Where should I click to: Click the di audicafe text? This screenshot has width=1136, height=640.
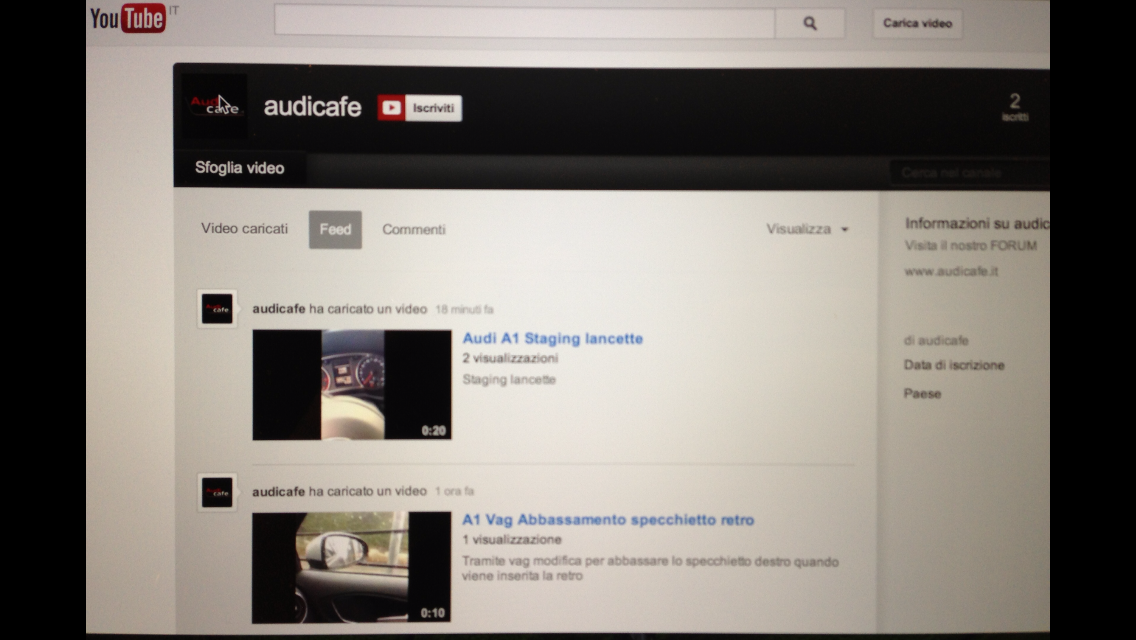(x=936, y=340)
